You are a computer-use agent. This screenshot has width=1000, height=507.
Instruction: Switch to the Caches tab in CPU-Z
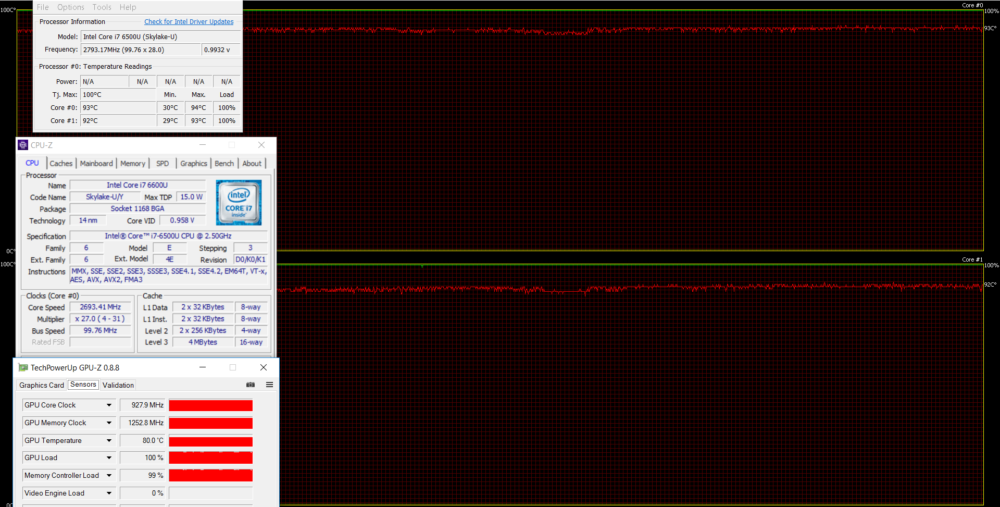[61, 163]
